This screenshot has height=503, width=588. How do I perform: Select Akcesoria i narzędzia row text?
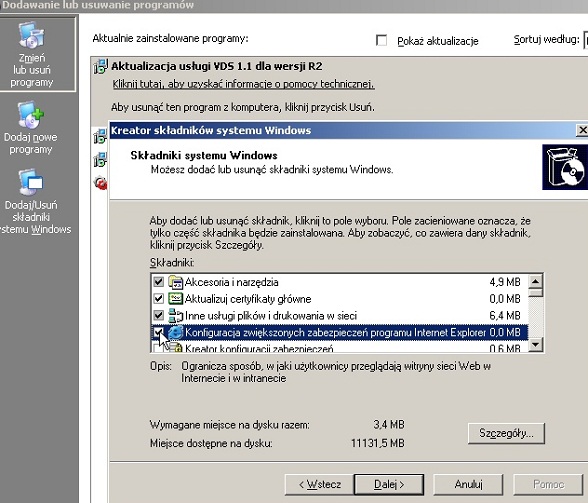click(x=231, y=282)
